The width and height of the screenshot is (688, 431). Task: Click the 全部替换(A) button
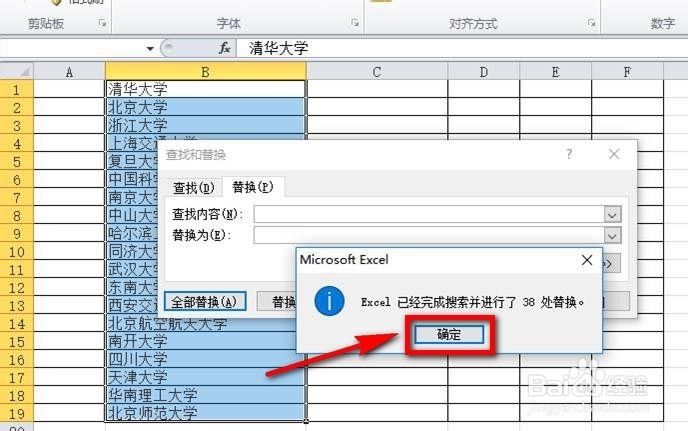tap(204, 302)
